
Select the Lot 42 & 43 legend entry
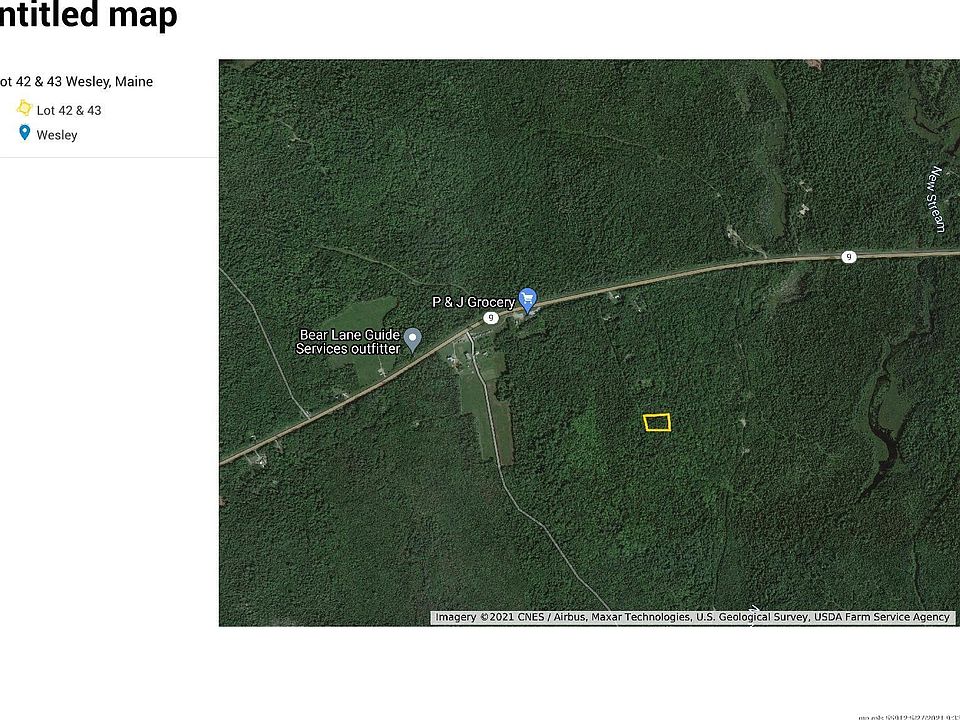pyautogui.click(x=69, y=110)
